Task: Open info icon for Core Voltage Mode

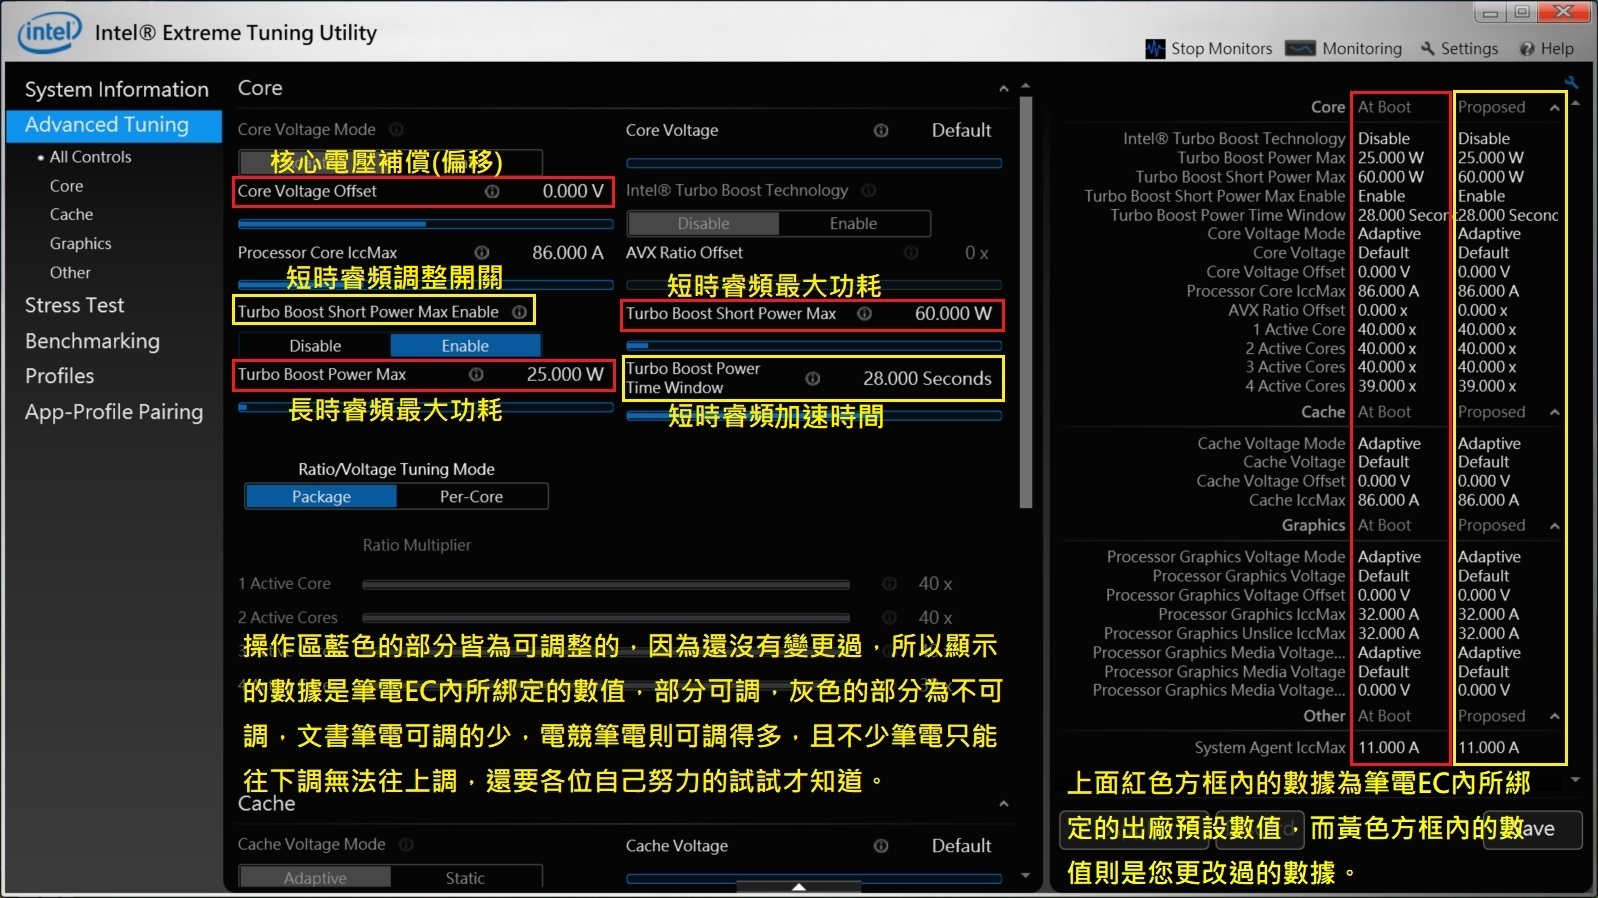Action: (396, 130)
